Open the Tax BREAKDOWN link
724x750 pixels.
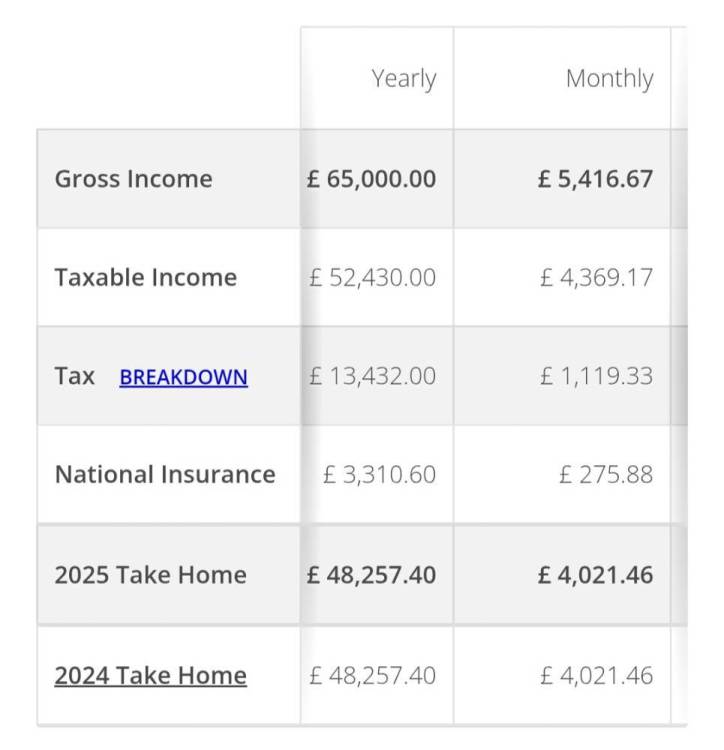[184, 377]
